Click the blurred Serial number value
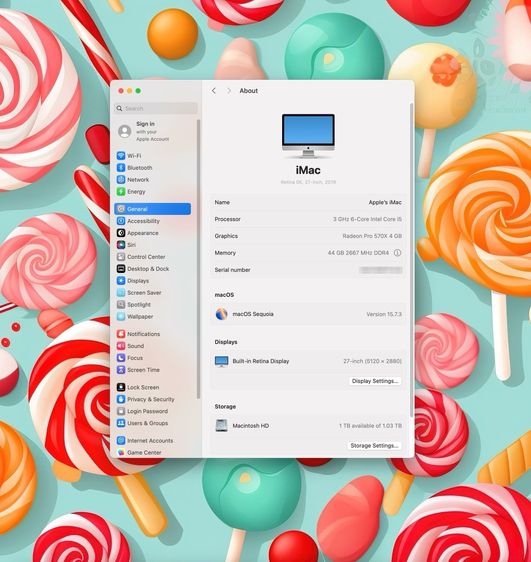This screenshot has height=562, width=531. pos(381,270)
